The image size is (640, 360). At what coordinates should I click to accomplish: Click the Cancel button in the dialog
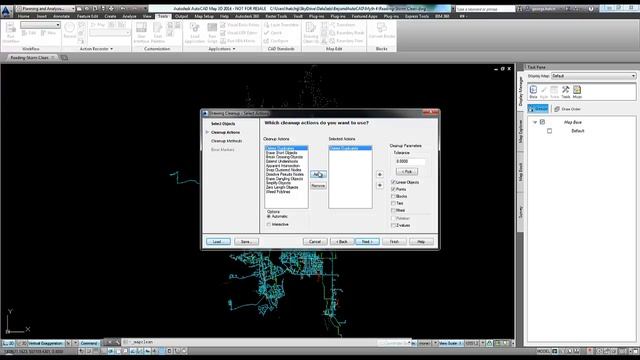315,242
